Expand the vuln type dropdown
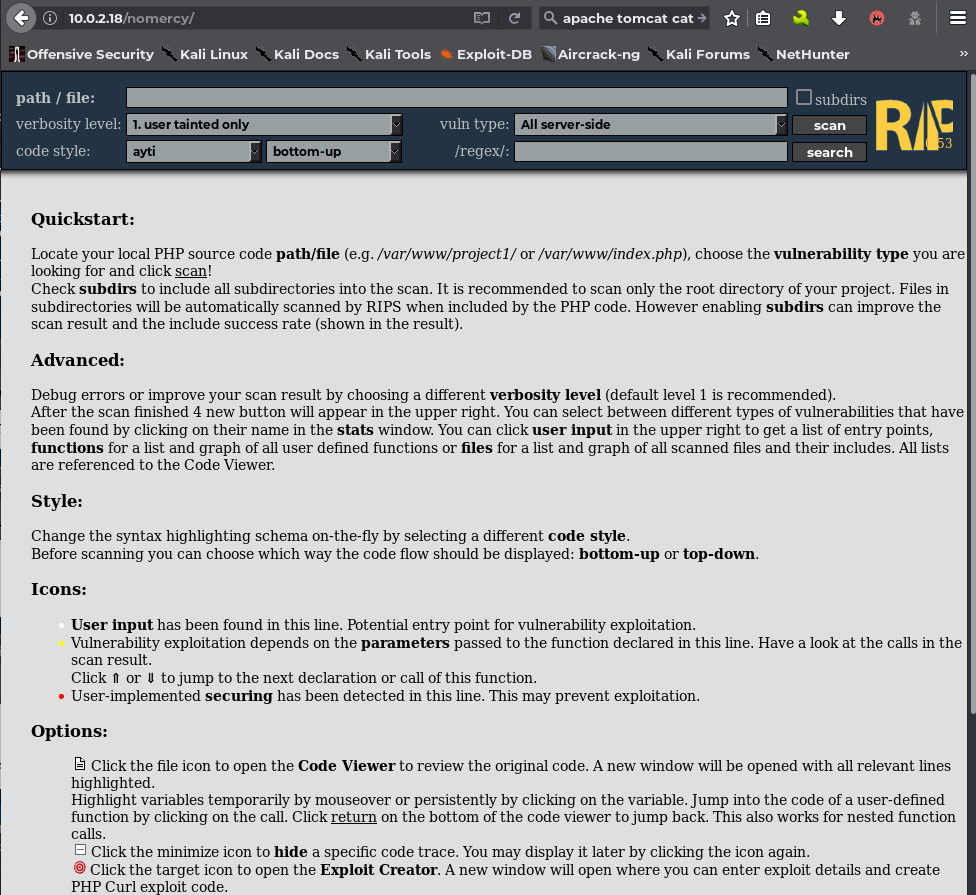This screenshot has height=895, width=976. pyautogui.click(x=652, y=125)
